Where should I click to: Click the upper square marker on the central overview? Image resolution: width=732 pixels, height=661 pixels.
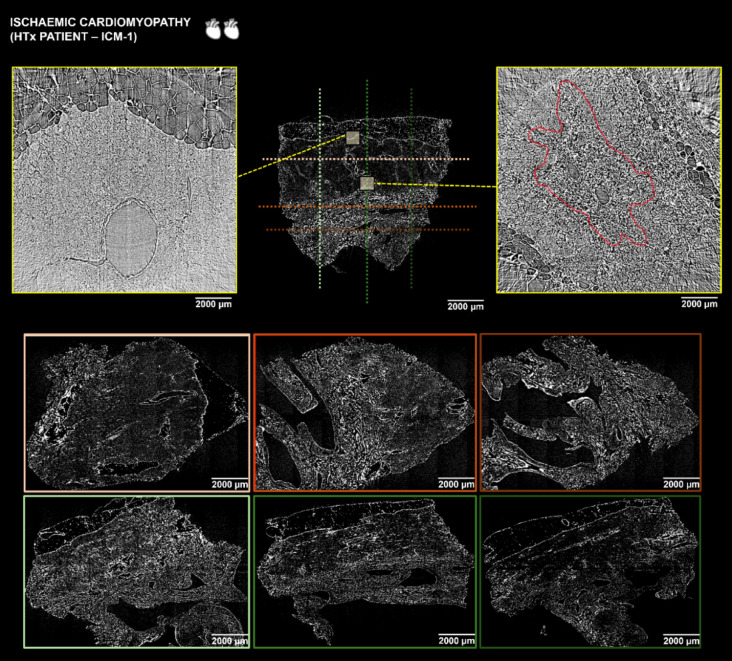[353, 138]
